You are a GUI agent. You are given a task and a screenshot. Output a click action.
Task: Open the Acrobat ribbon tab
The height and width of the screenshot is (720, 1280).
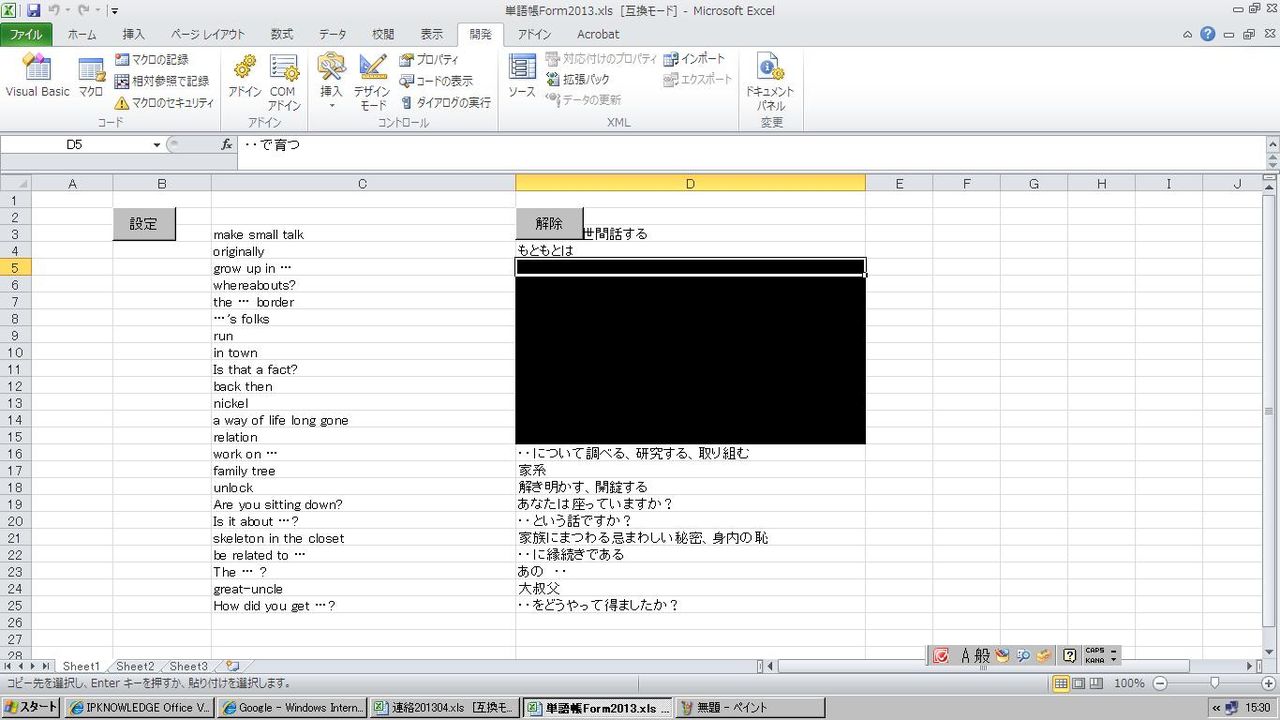click(598, 34)
